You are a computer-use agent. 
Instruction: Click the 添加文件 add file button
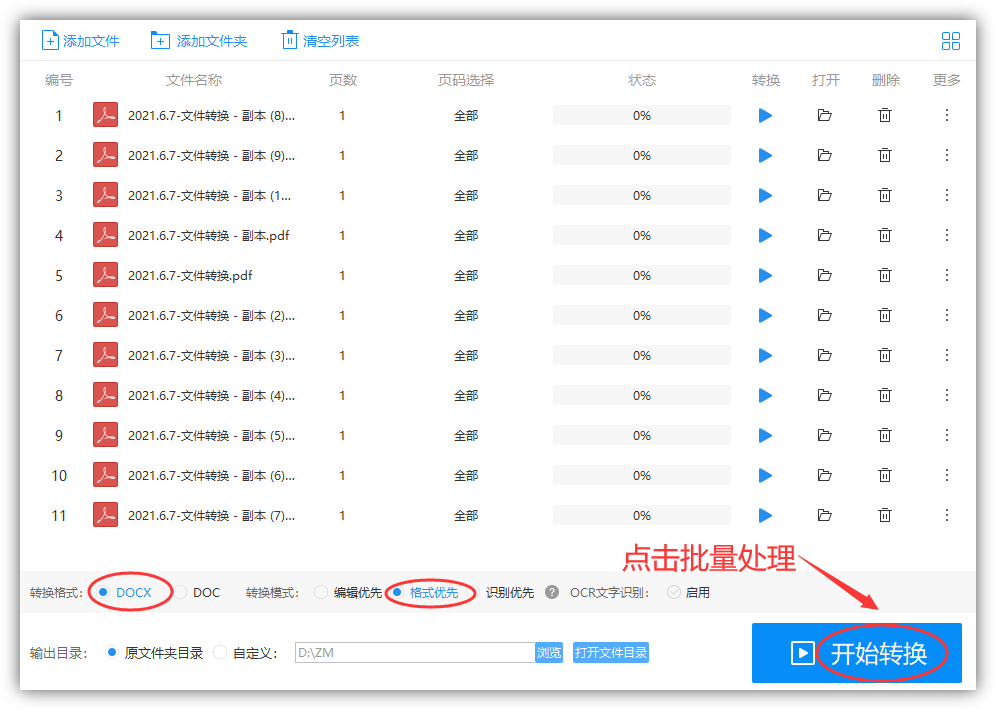pos(80,41)
